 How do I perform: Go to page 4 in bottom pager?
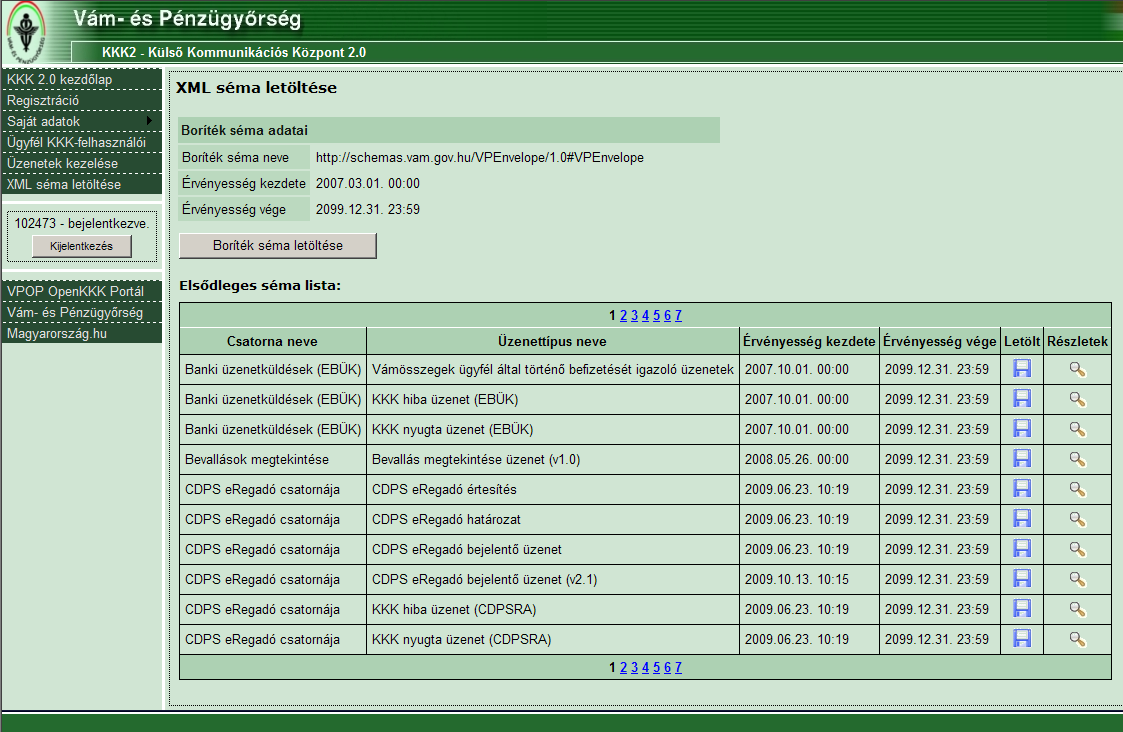pos(645,668)
